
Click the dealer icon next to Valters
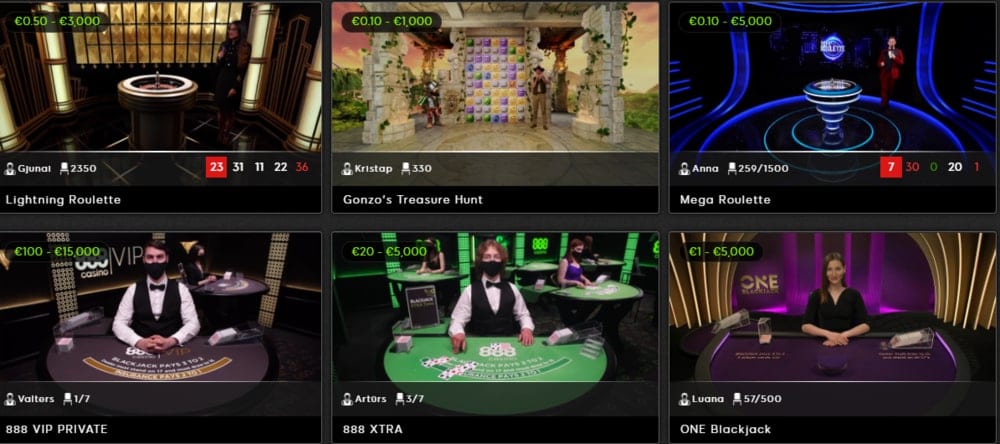(10, 399)
